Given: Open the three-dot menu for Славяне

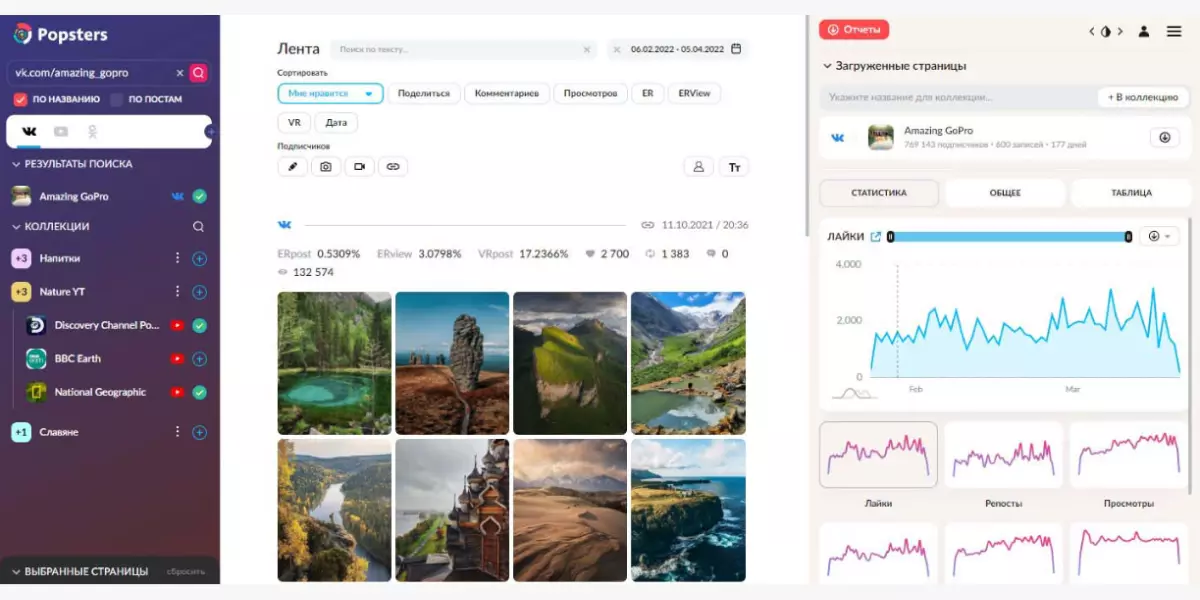Looking at the screenshot, I should coord(178,432).
